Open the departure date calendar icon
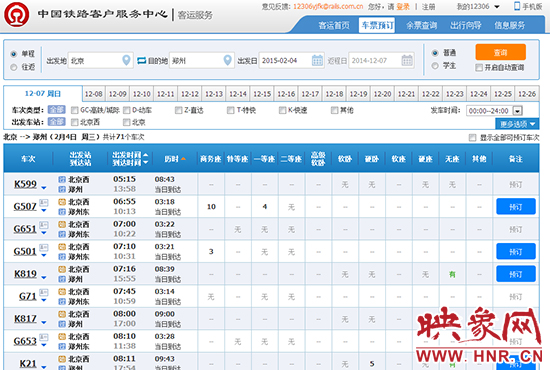This screenshot has width=550, height=370. [317, 60]
